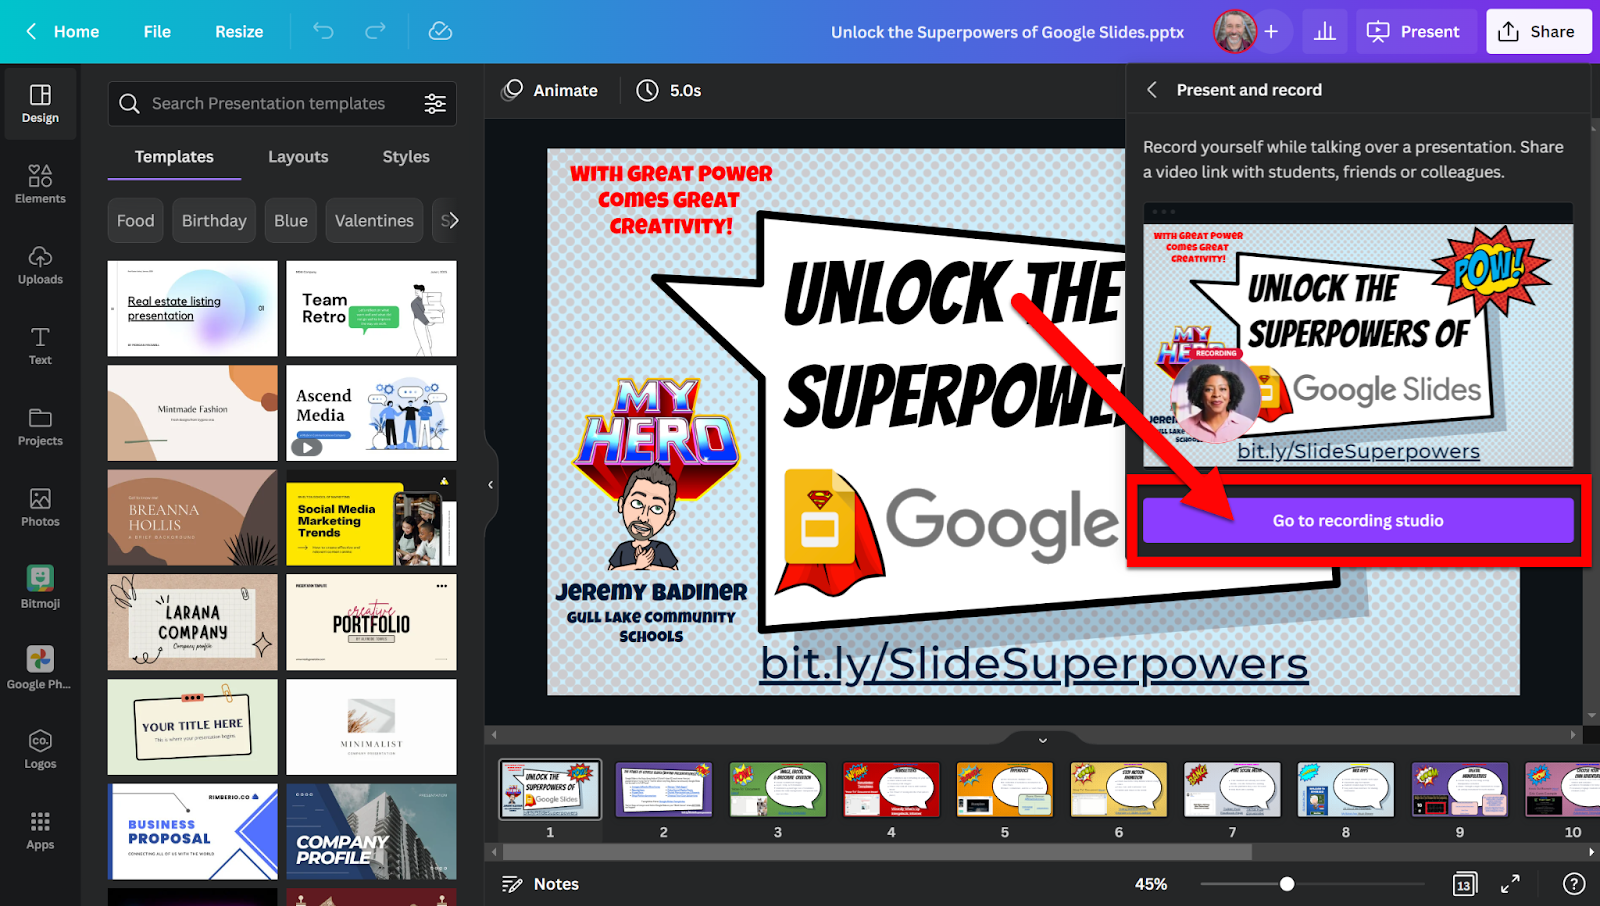Select slide 5 thumbnail

tap(1005, 789)
